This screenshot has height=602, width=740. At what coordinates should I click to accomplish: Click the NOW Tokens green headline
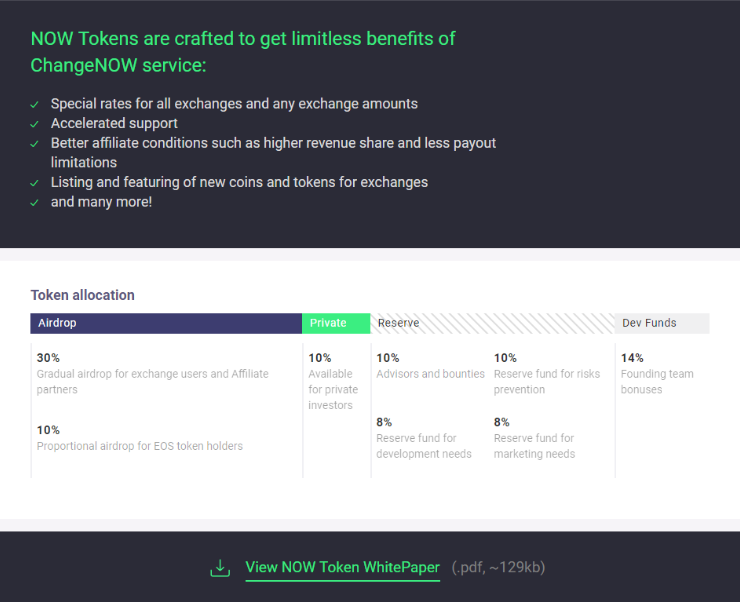(243, 52)
